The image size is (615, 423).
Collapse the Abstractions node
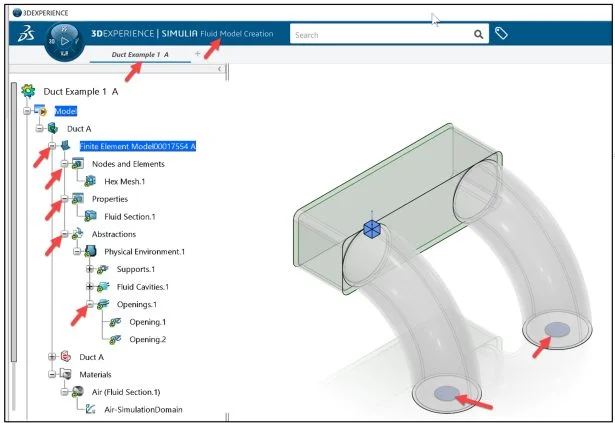click(65, 234)
